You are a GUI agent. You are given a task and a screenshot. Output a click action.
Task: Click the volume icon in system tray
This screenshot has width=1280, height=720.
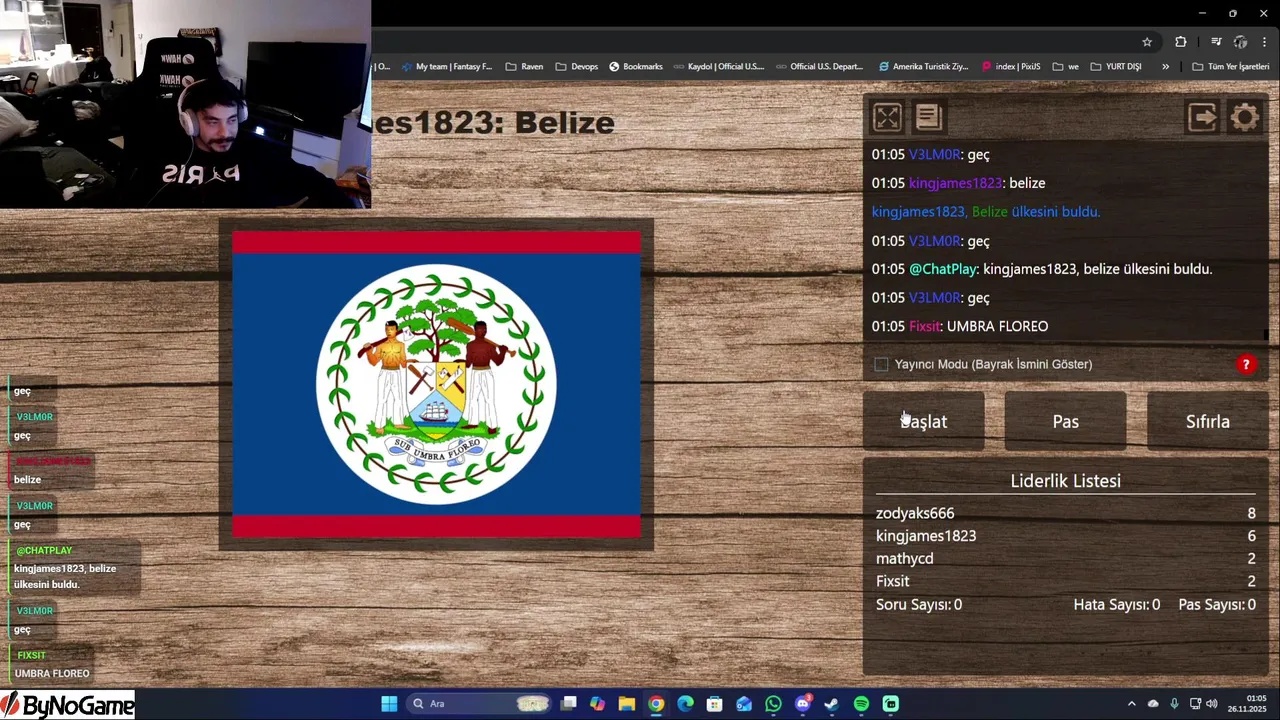point(1211,704)
